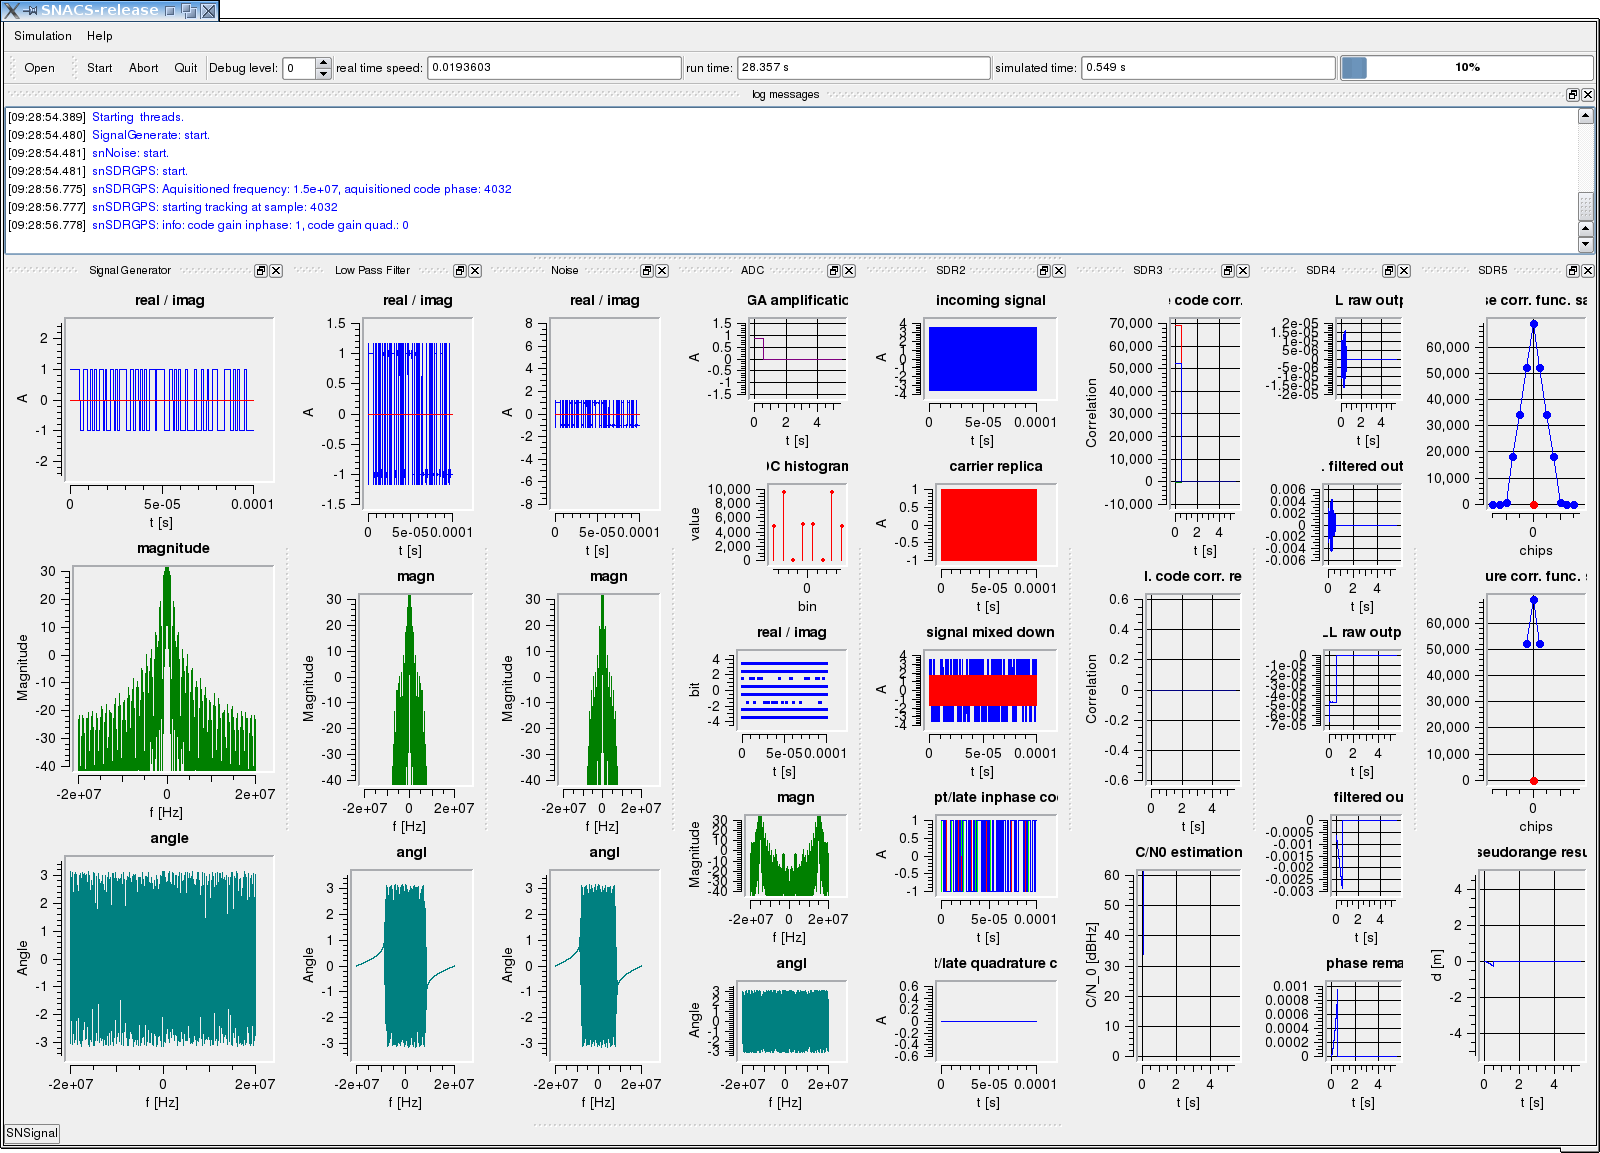This screenshot has height=1153, width=1600.
Task: Decrease the Debug level with the down arrow
Action: coord(323,73)
